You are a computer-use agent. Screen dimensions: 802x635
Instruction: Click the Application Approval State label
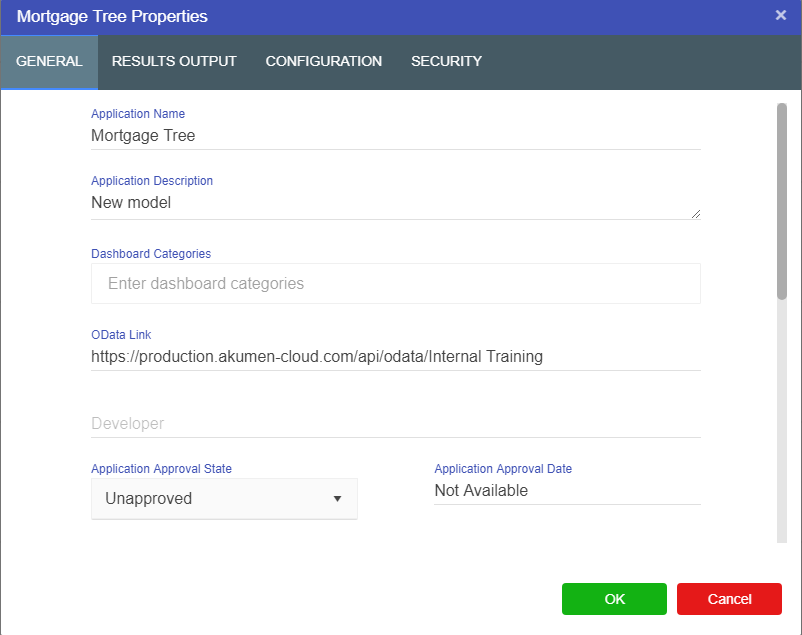pos(161,469)
